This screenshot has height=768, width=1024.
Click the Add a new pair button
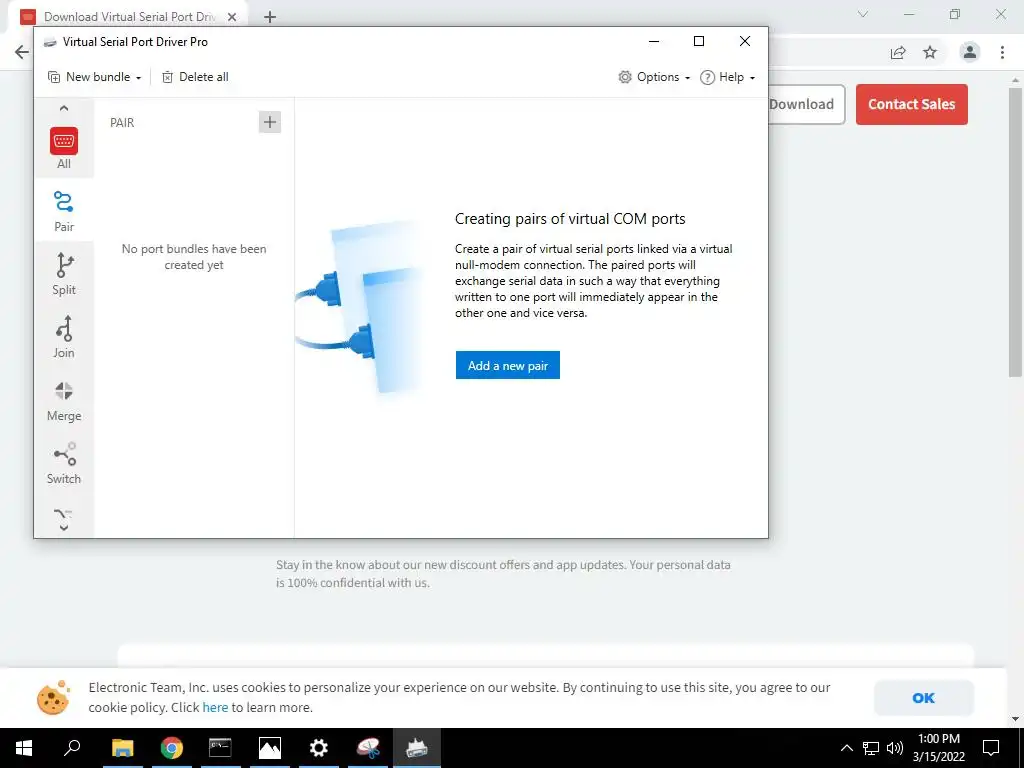tap(507, 365)
